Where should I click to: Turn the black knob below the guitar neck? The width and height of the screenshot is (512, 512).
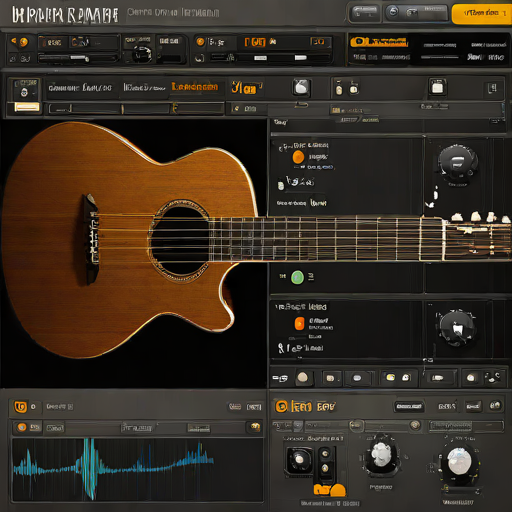(457, 328)
